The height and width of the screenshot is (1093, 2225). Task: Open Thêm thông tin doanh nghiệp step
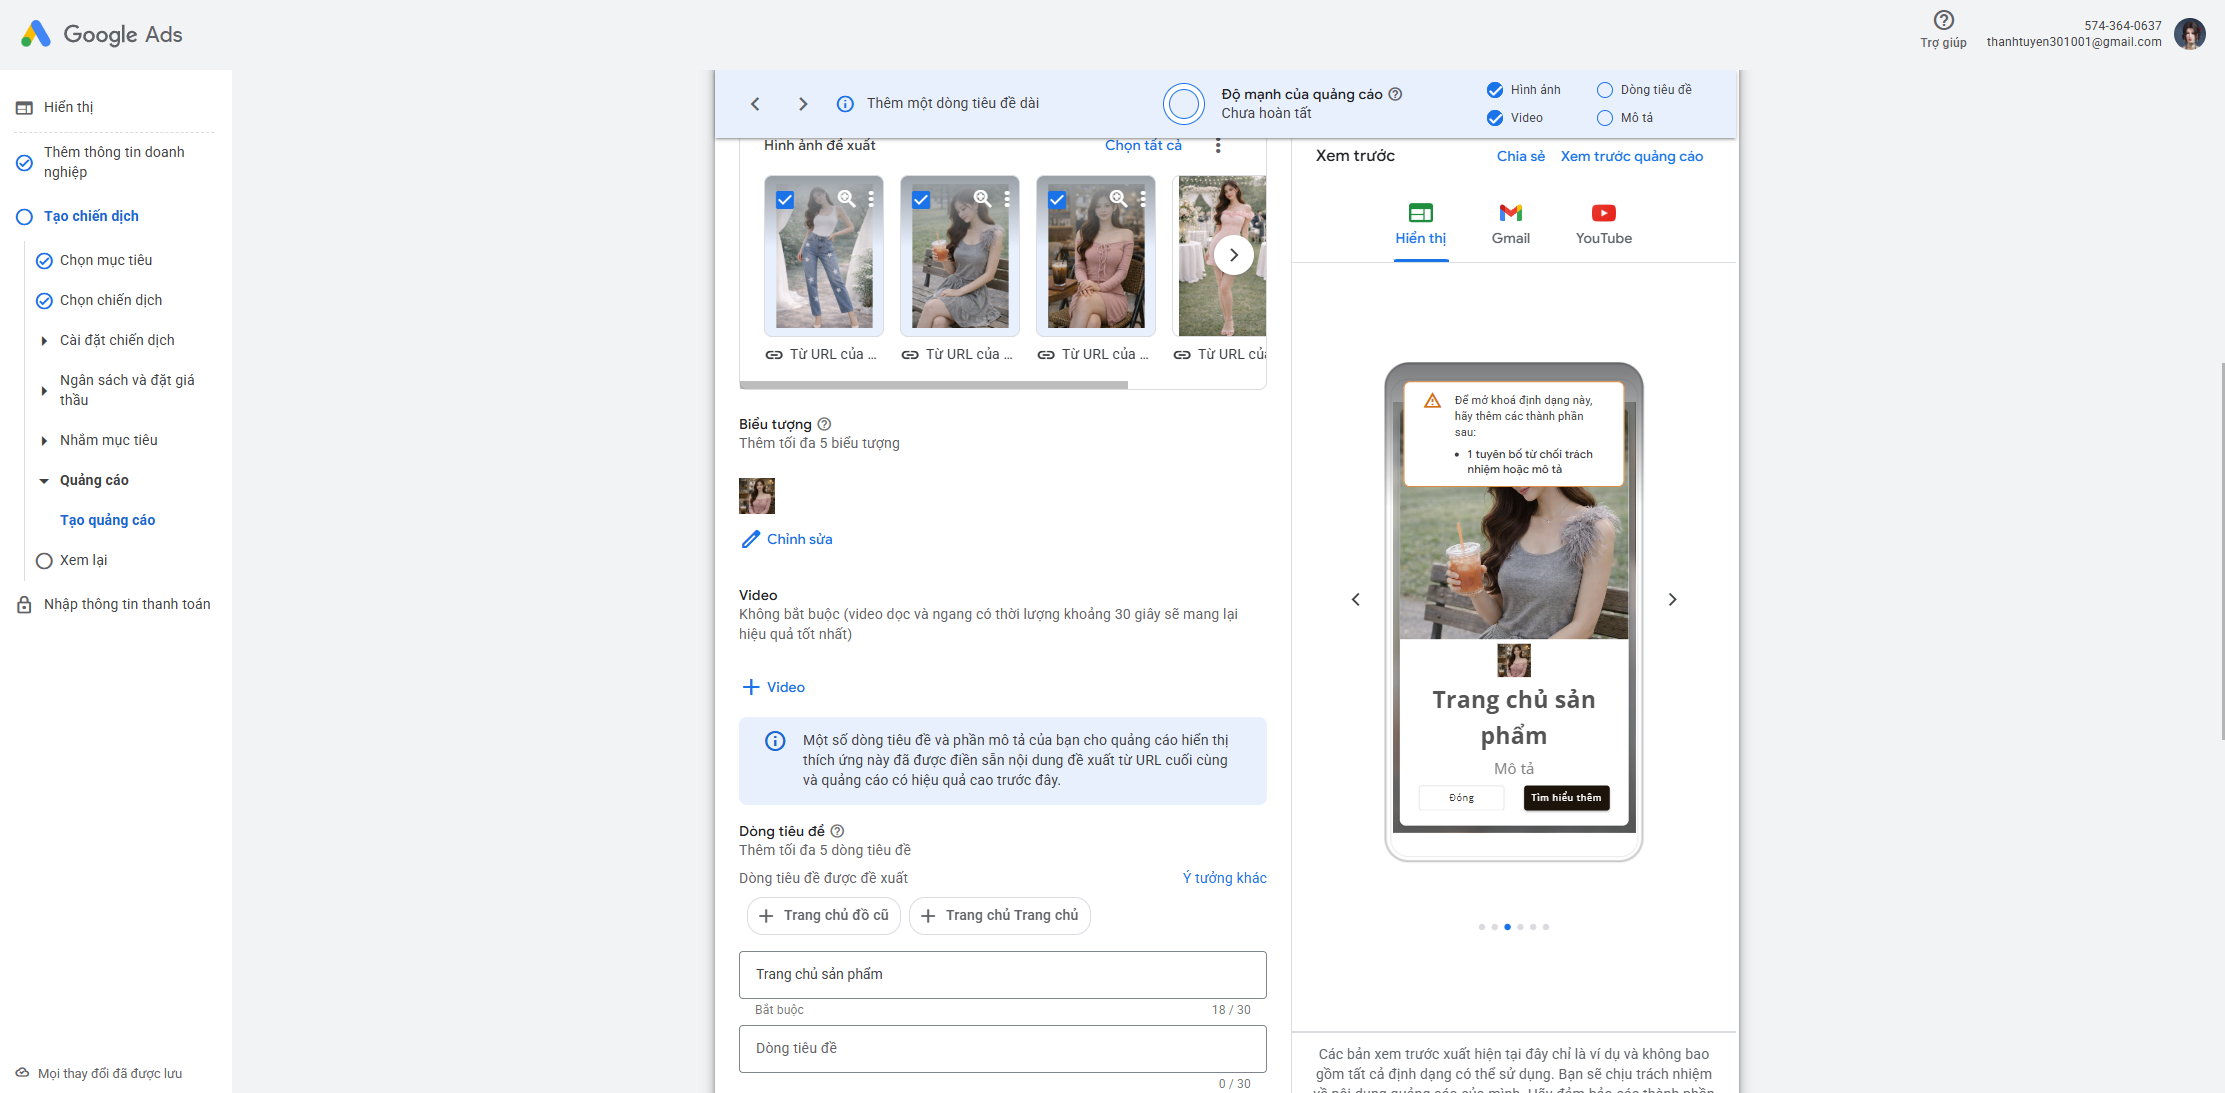114,162
